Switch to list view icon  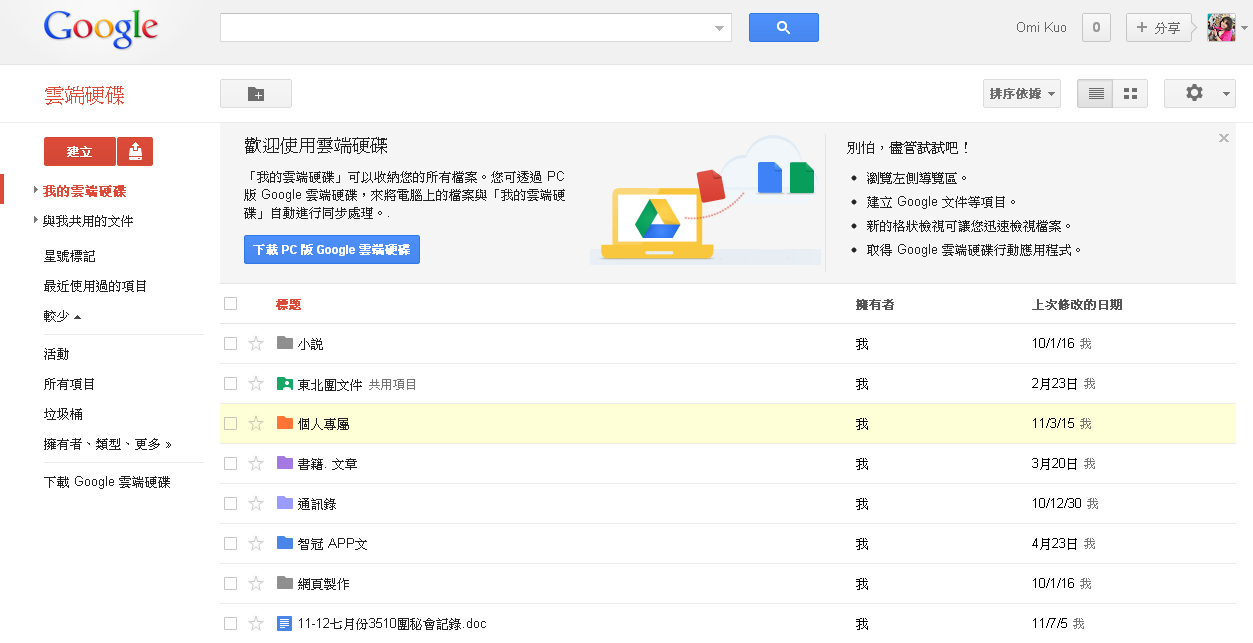pyautogui.click(x=1095, y=94)
